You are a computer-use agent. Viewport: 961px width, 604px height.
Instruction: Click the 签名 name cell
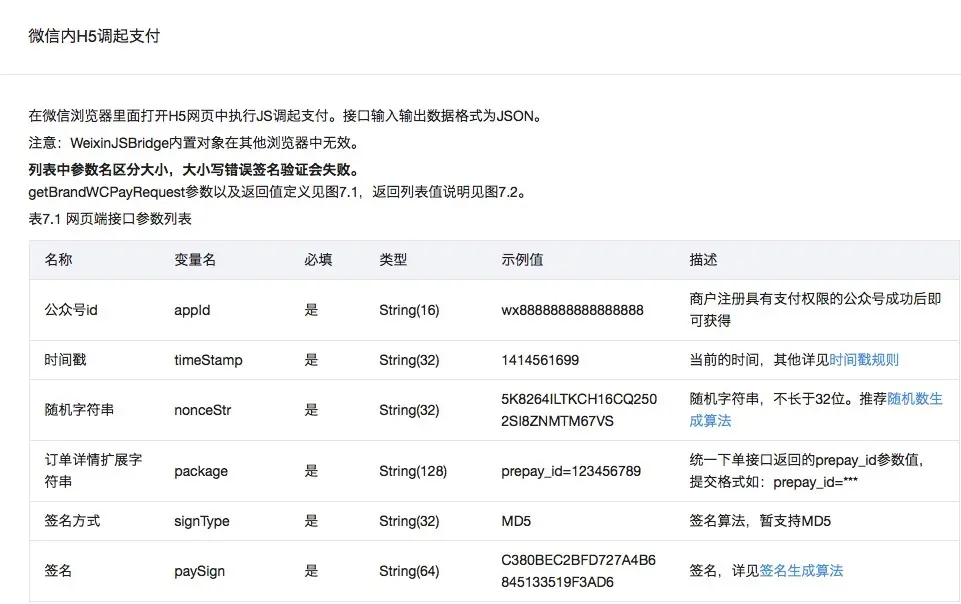pyautogui.click(x=58, y=570)
